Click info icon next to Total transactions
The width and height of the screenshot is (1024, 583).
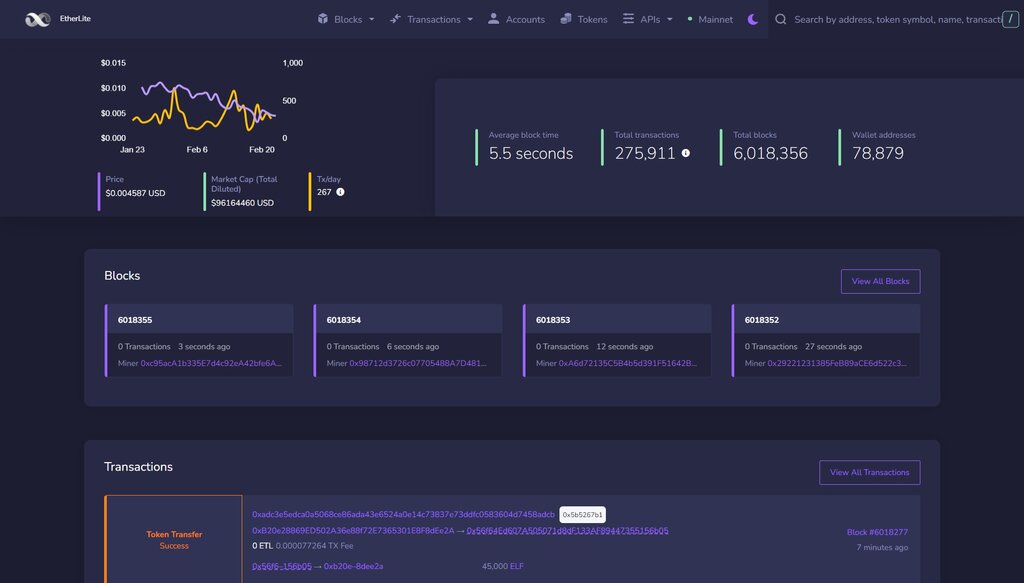tap(686, 153)
